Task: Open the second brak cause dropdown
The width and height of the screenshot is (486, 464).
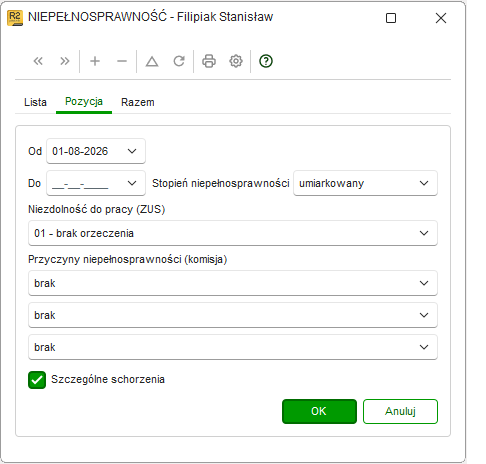Action: [233, 315]
